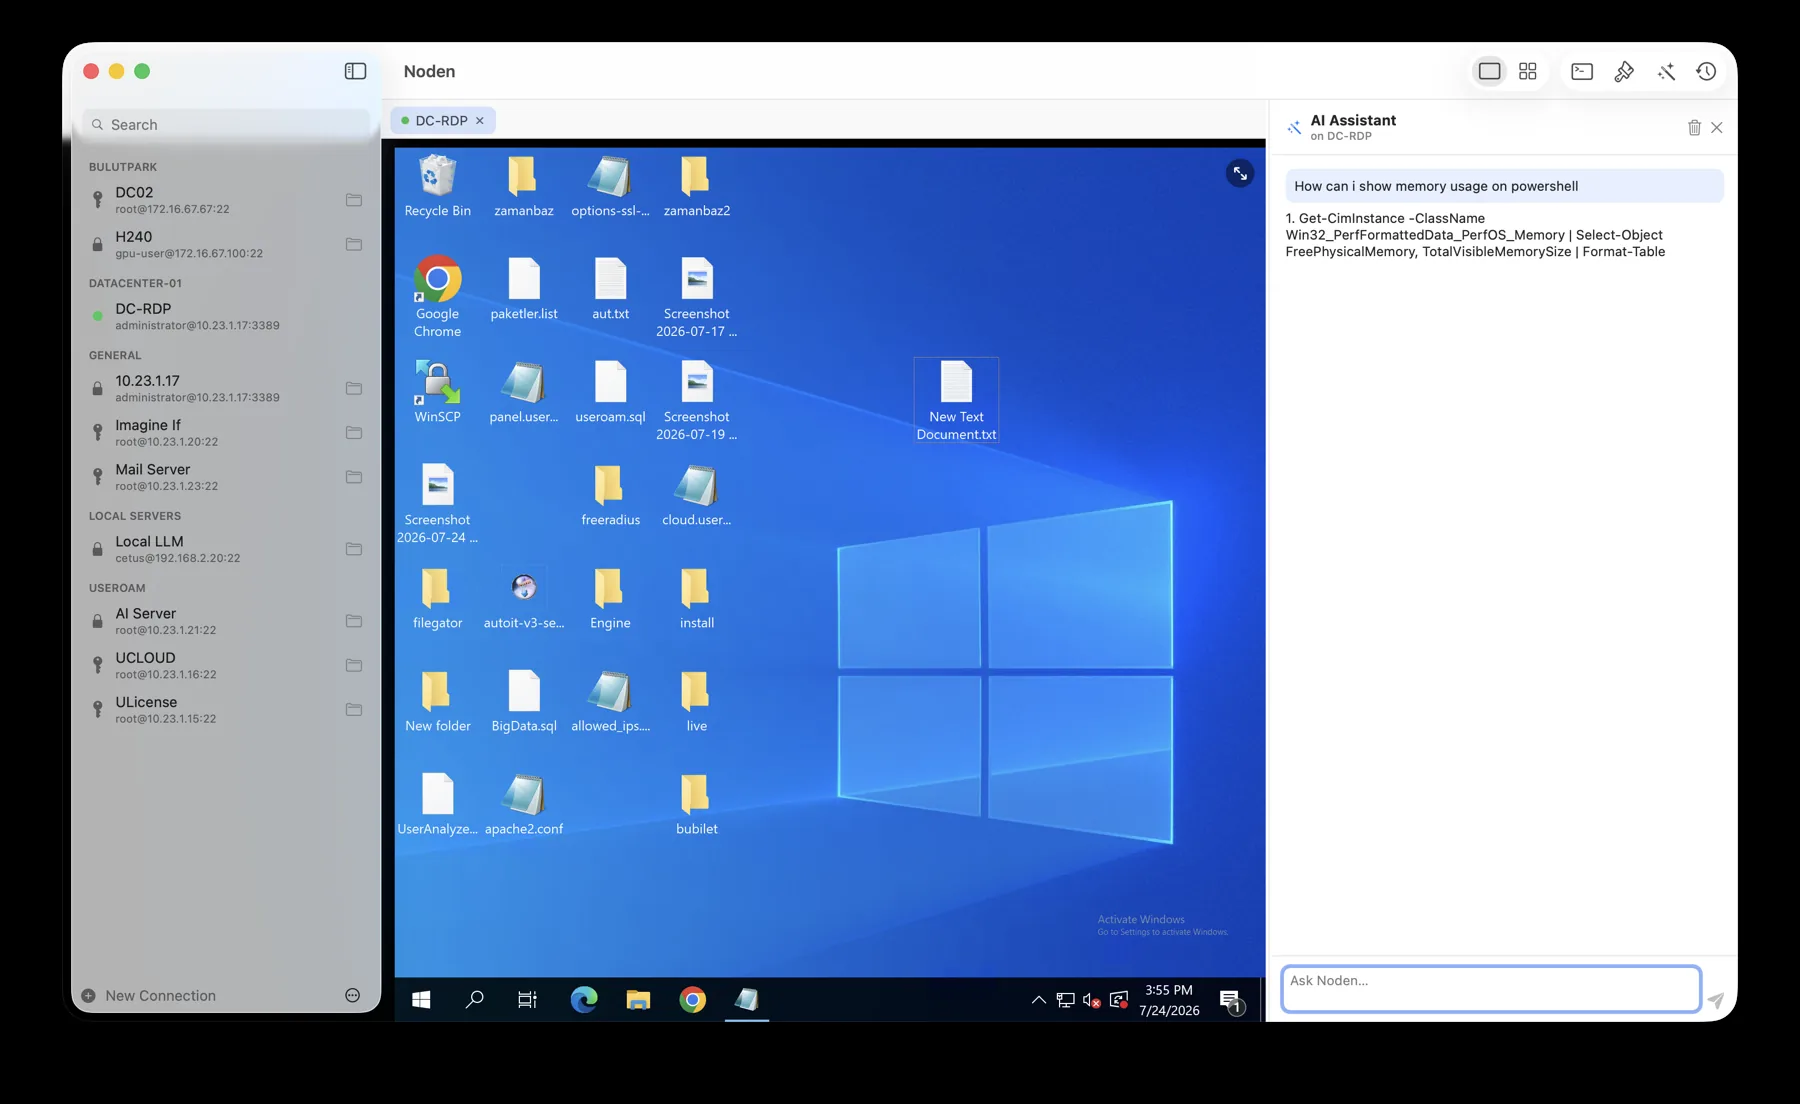Open File Explorer from taskbar
This screenshot has width=1800, height=1104.
[x=638, y=999]
